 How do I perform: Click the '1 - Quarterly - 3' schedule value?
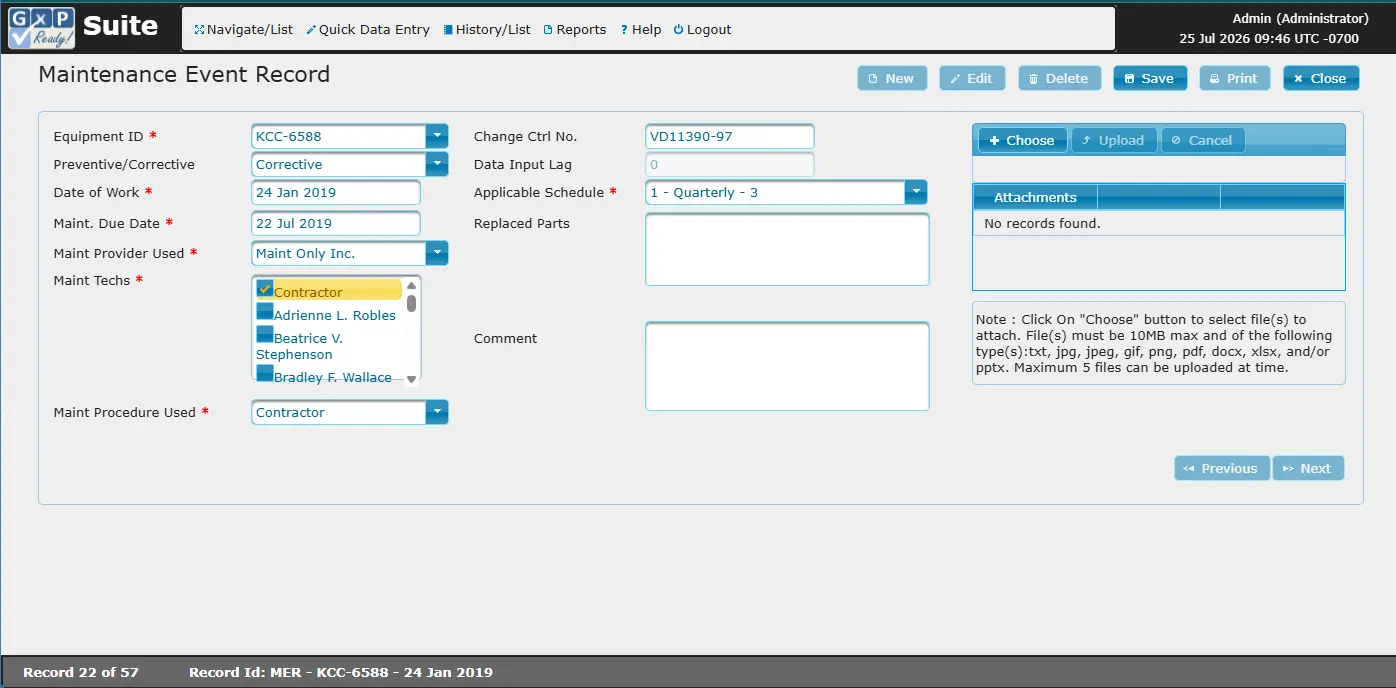tap(704, 193)
